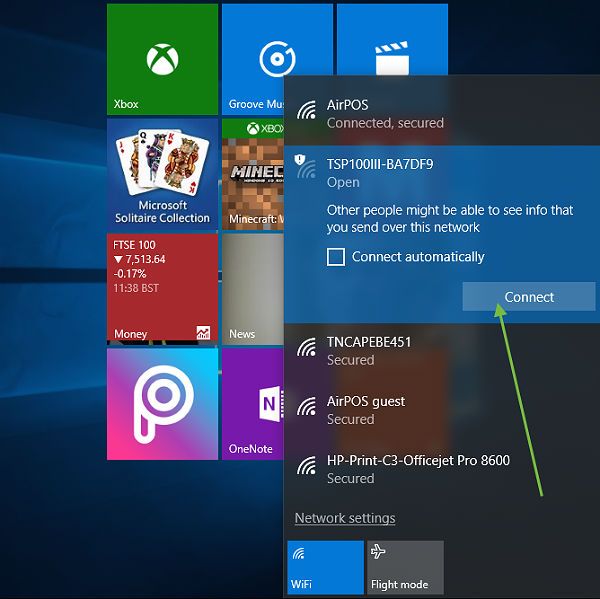This screenshot has height=599, width=600.
Task: Connect to the TSP100III-BA7DF9 network
Action: (529, 297)
